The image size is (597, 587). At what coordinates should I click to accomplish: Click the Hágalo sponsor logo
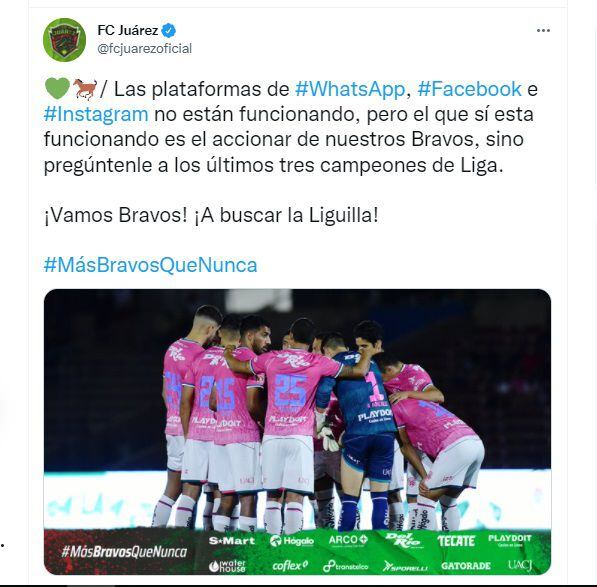click(292, 541)
